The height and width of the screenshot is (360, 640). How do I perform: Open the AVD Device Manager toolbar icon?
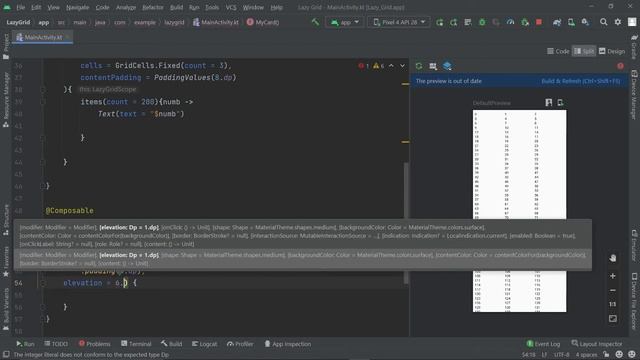click(571, 22)
